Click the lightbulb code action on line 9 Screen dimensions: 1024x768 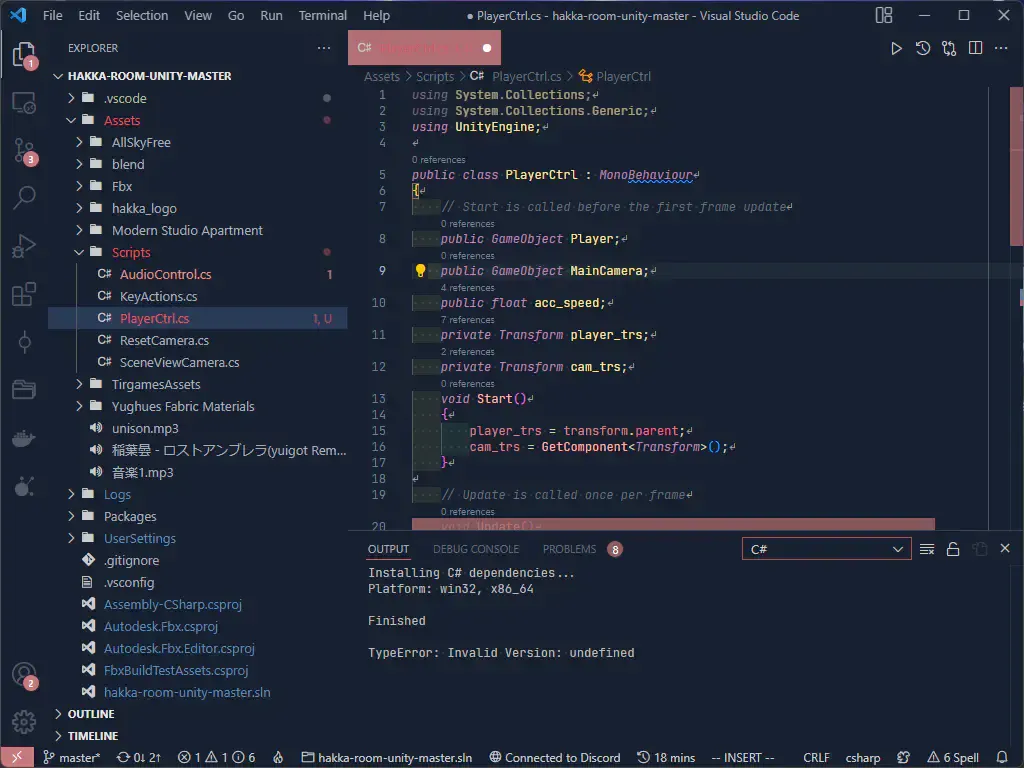point(421,271)
